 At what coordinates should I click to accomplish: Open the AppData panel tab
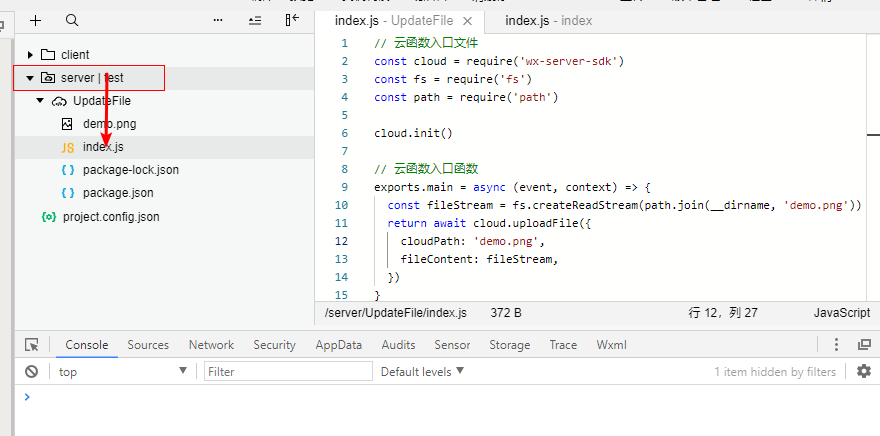pos(338,345)
